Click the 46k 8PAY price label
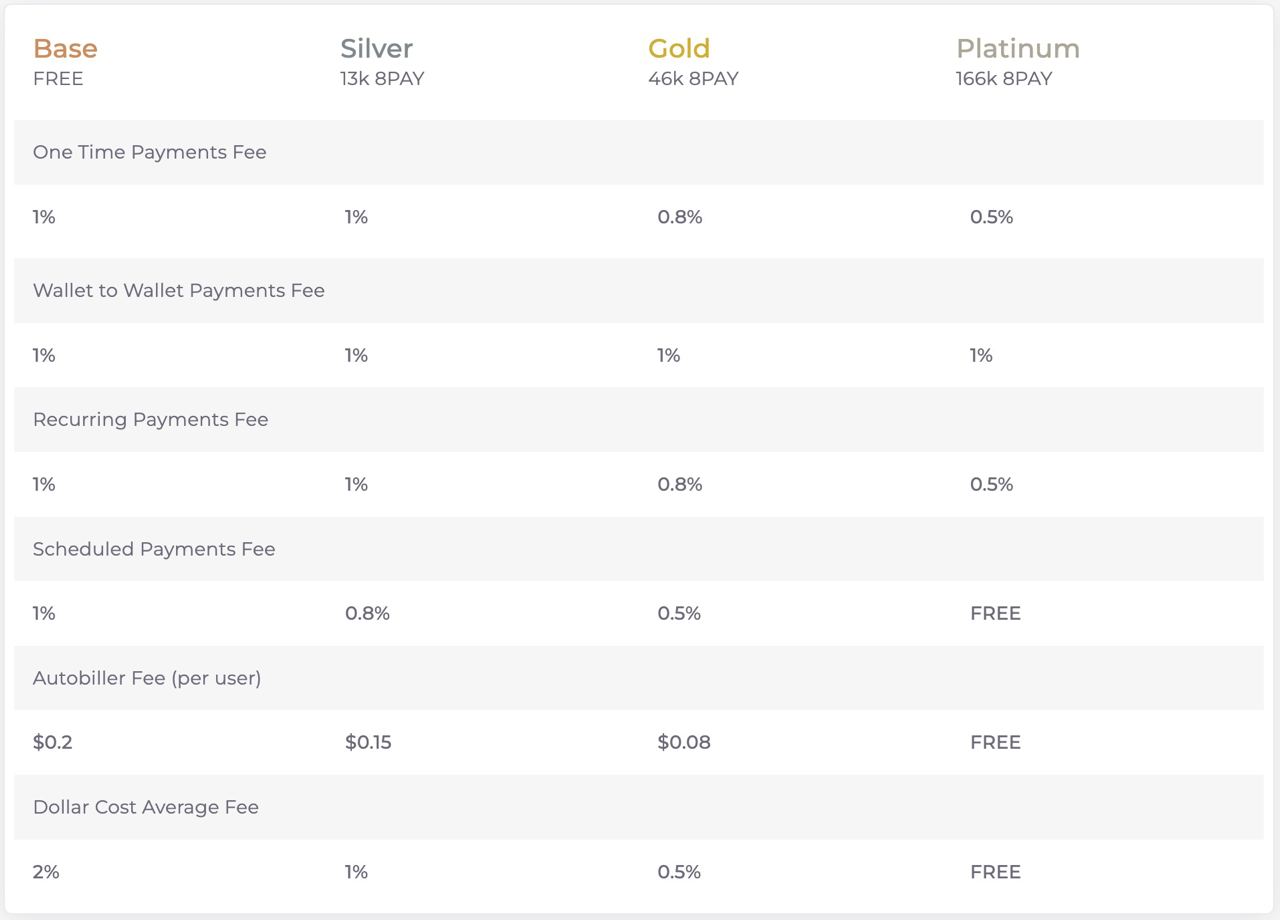 click(693, 79)
